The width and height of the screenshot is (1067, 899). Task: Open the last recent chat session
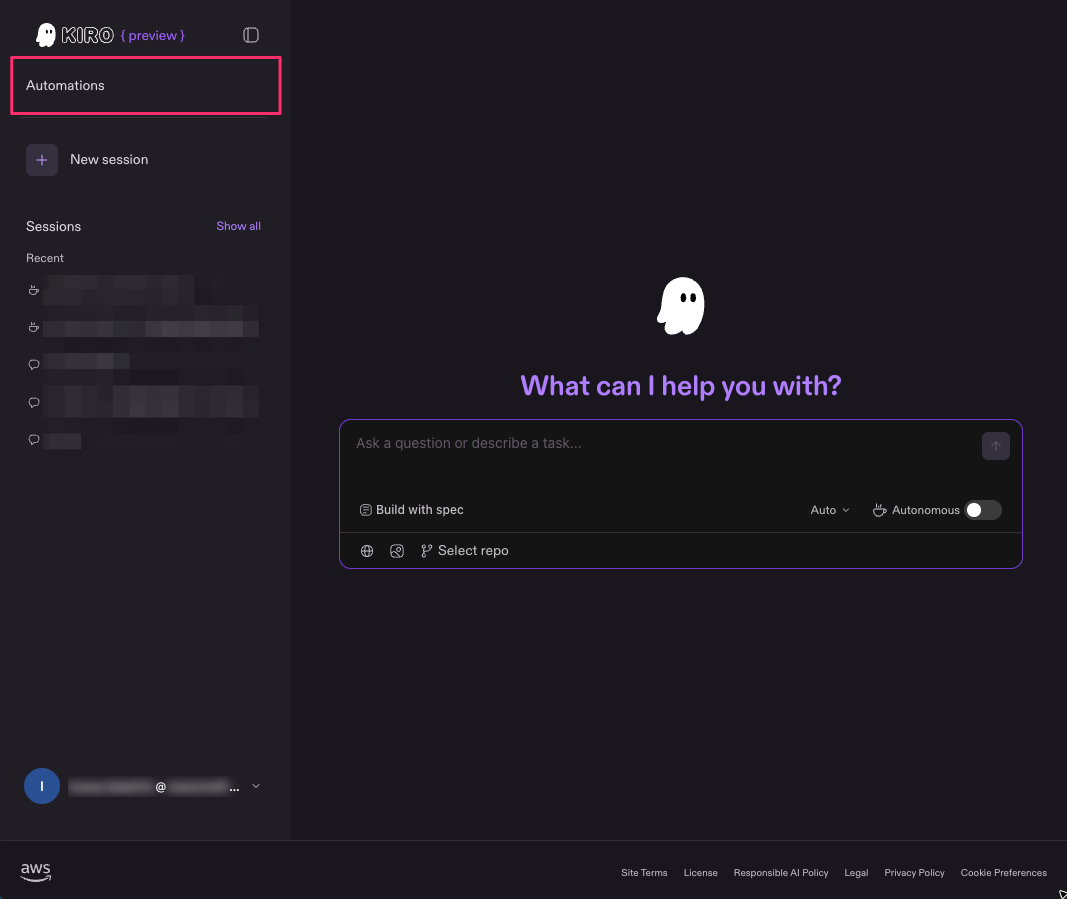click(143, 440)
